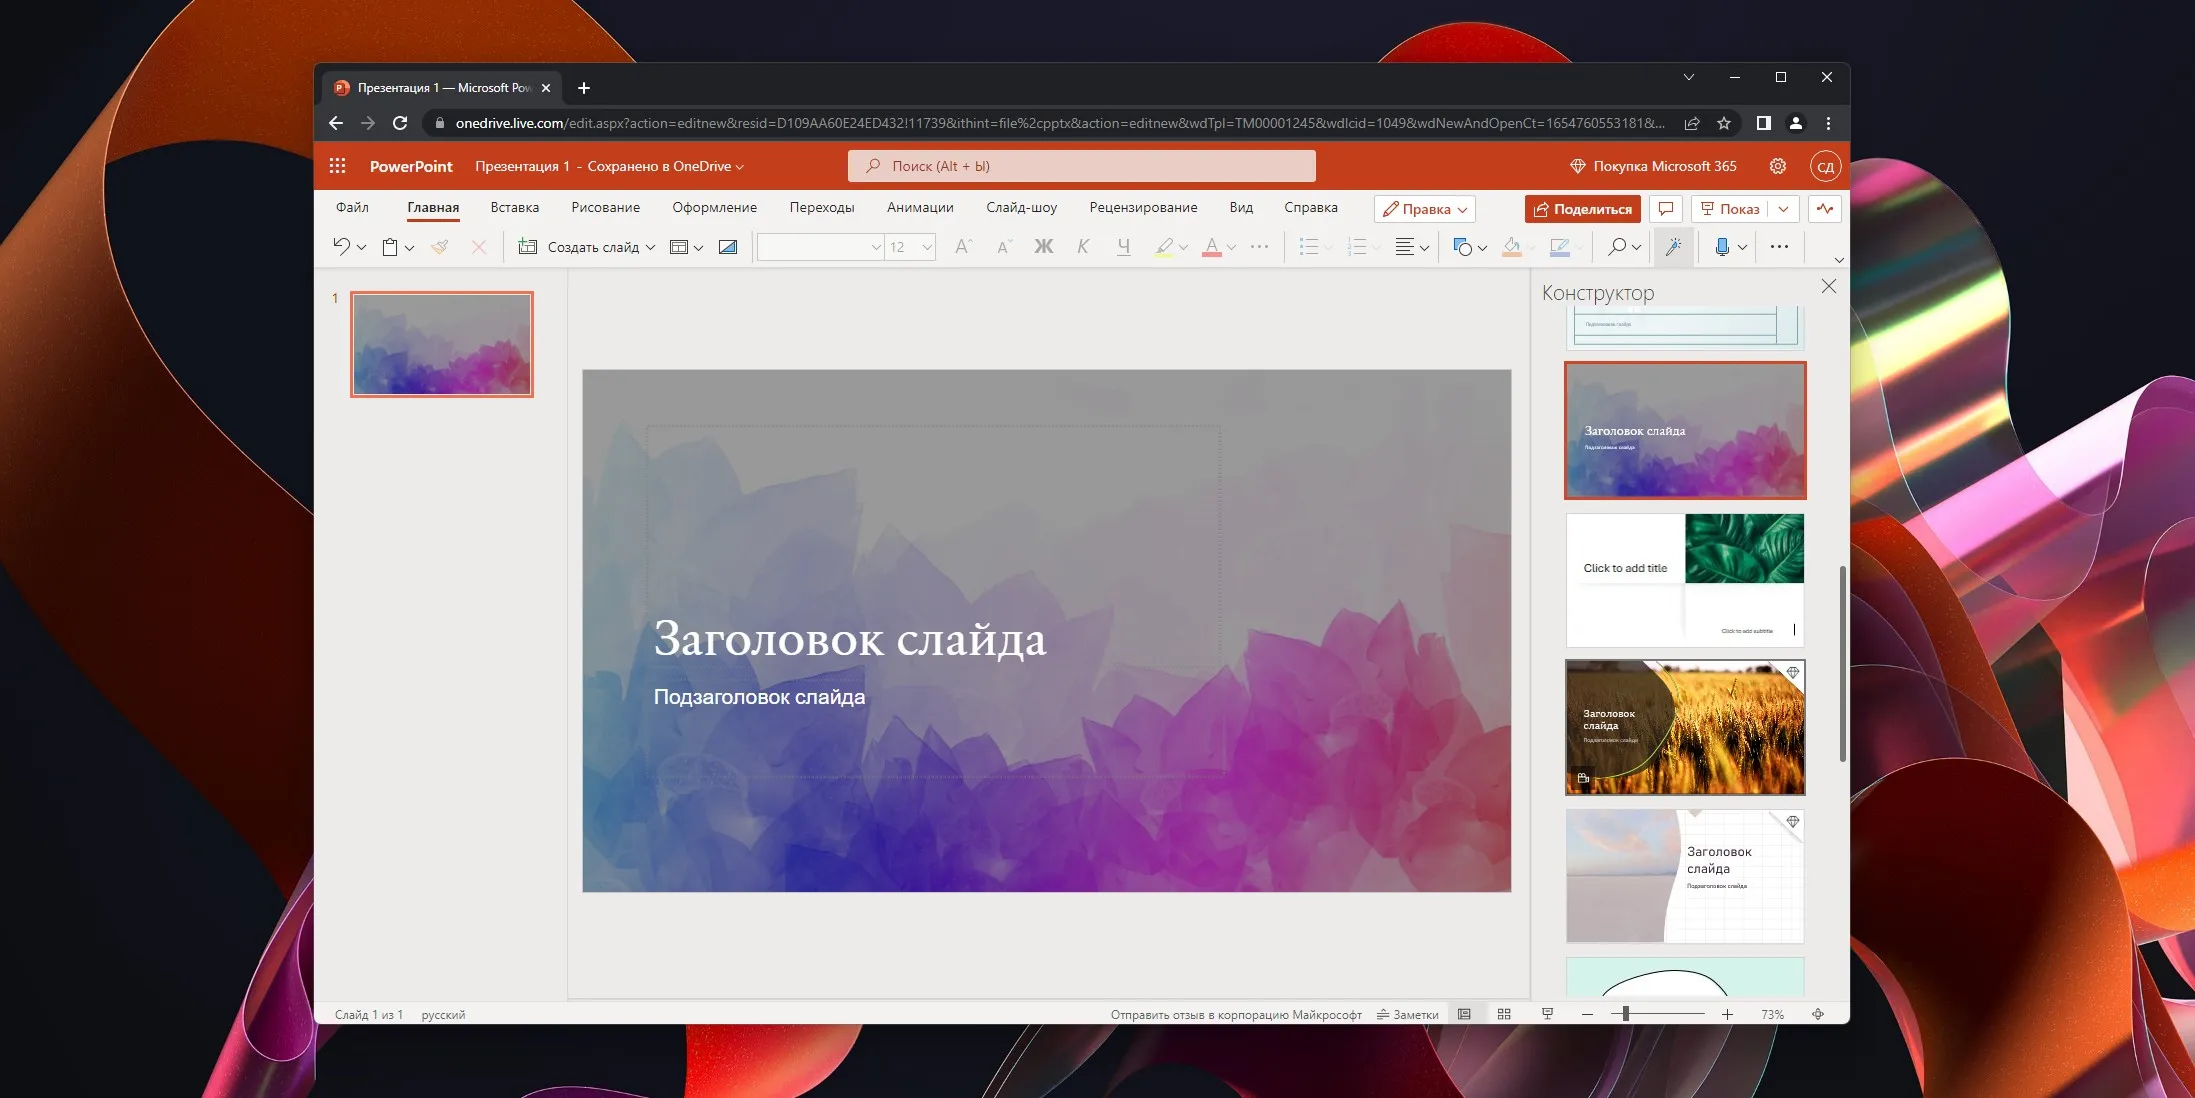
Task: Click the Dictate microphone icon
Action: coord(1721,247)
